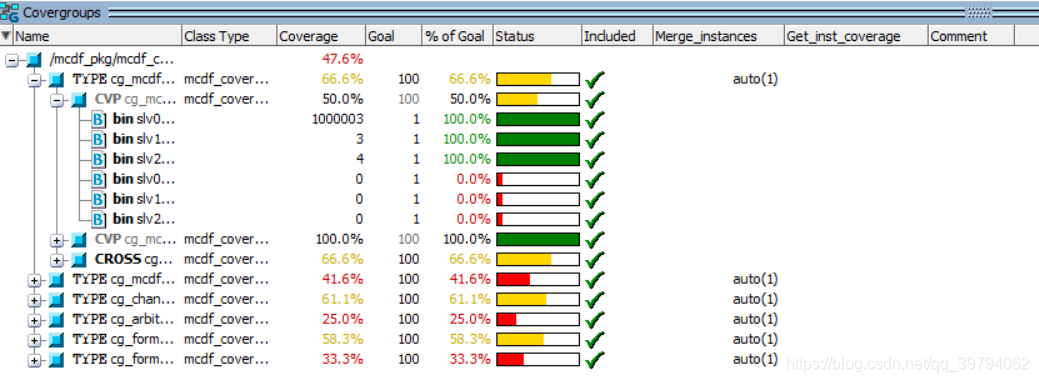
Task: Click the green status bar of bin count 1000003
Action: [538, 120]
